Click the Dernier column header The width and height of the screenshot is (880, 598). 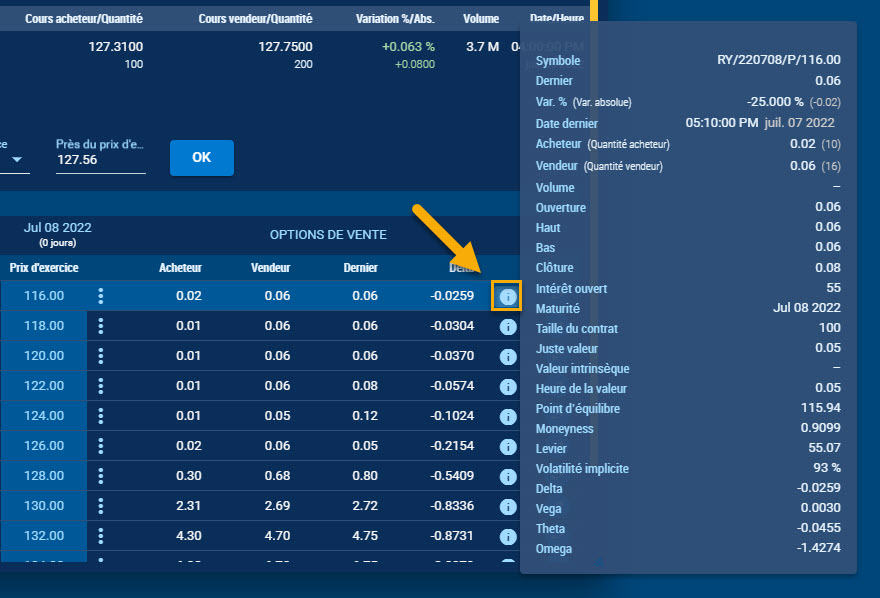click(360, 268)
